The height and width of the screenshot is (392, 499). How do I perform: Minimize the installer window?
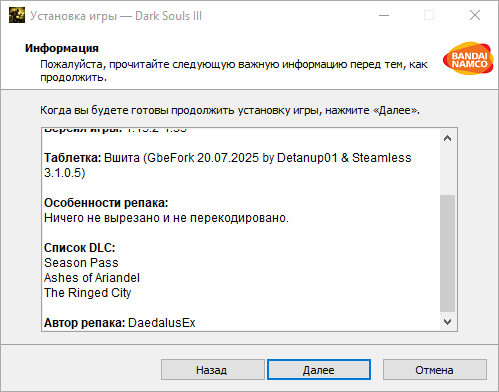click(384, 15)
